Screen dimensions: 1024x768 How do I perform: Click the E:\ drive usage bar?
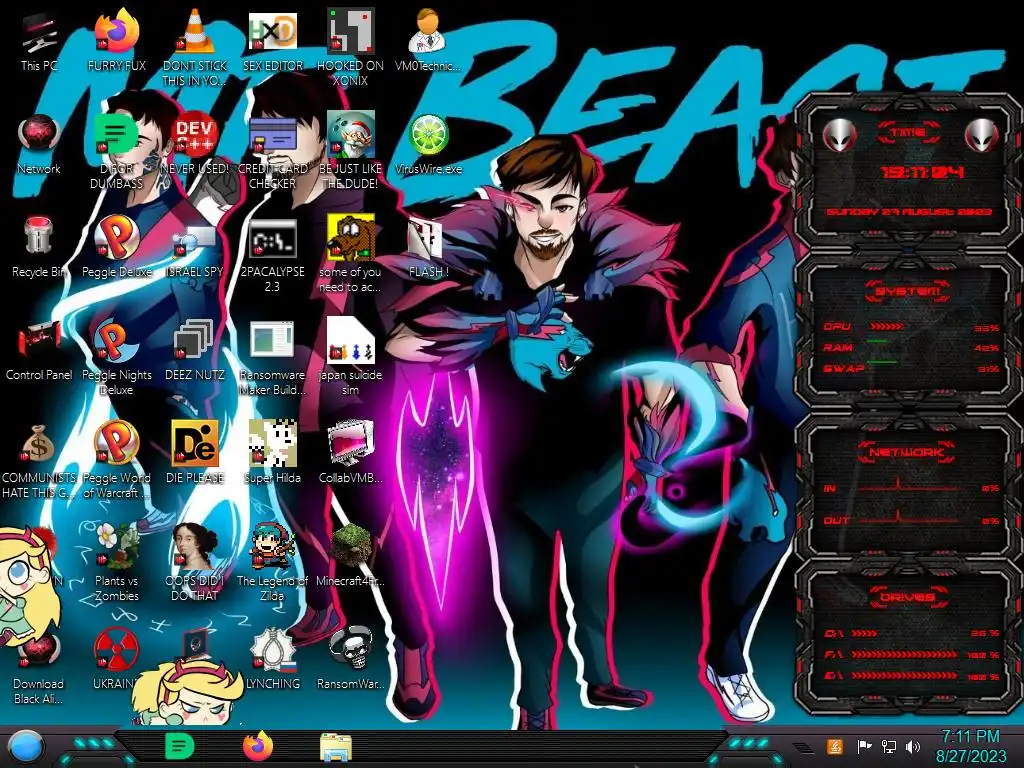[904, 675]
